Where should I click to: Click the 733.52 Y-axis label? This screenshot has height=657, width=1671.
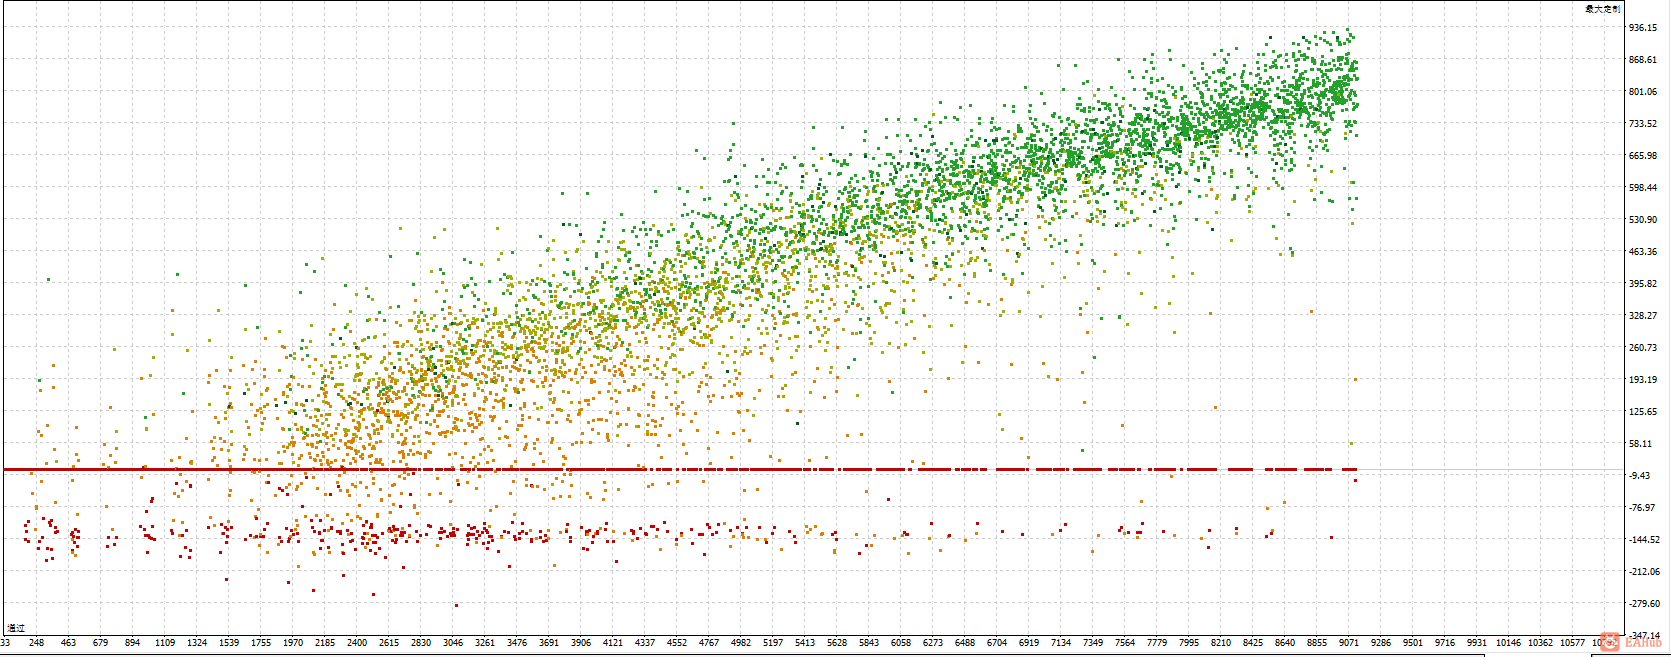[x=1643, y=124]
